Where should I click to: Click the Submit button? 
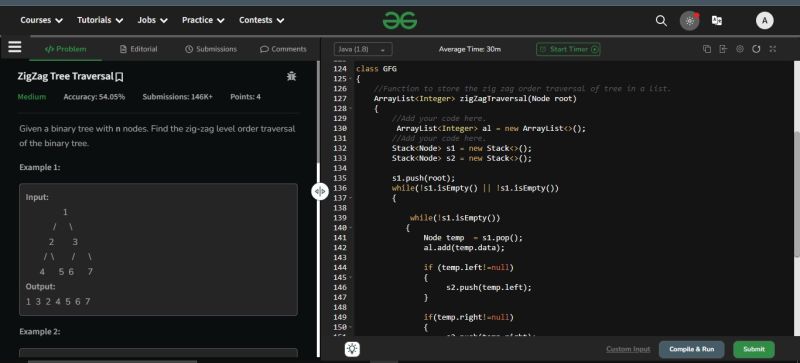point(754,349)
